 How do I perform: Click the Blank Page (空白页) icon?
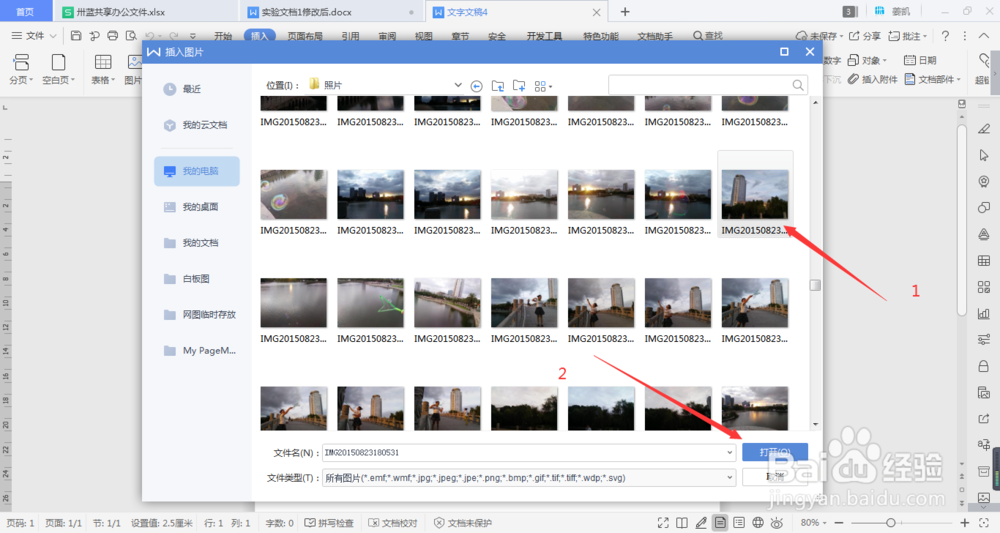pos(58,62)
